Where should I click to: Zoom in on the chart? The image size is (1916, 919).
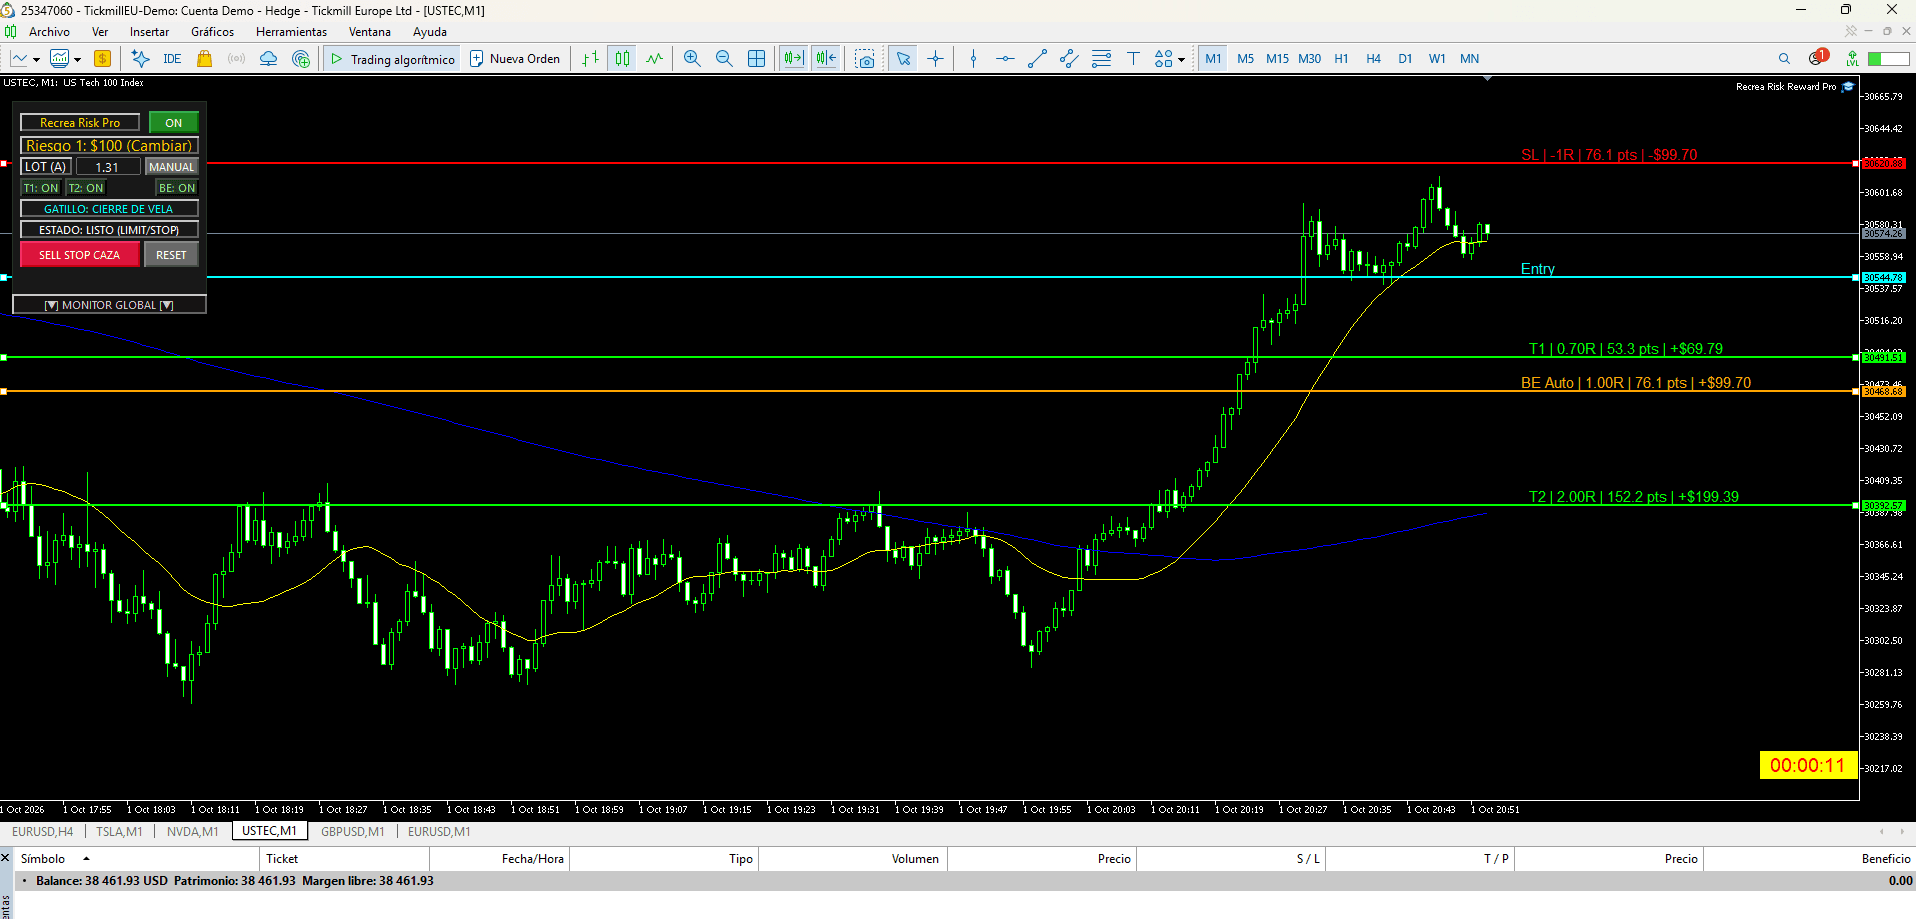(x=692, y=59)
